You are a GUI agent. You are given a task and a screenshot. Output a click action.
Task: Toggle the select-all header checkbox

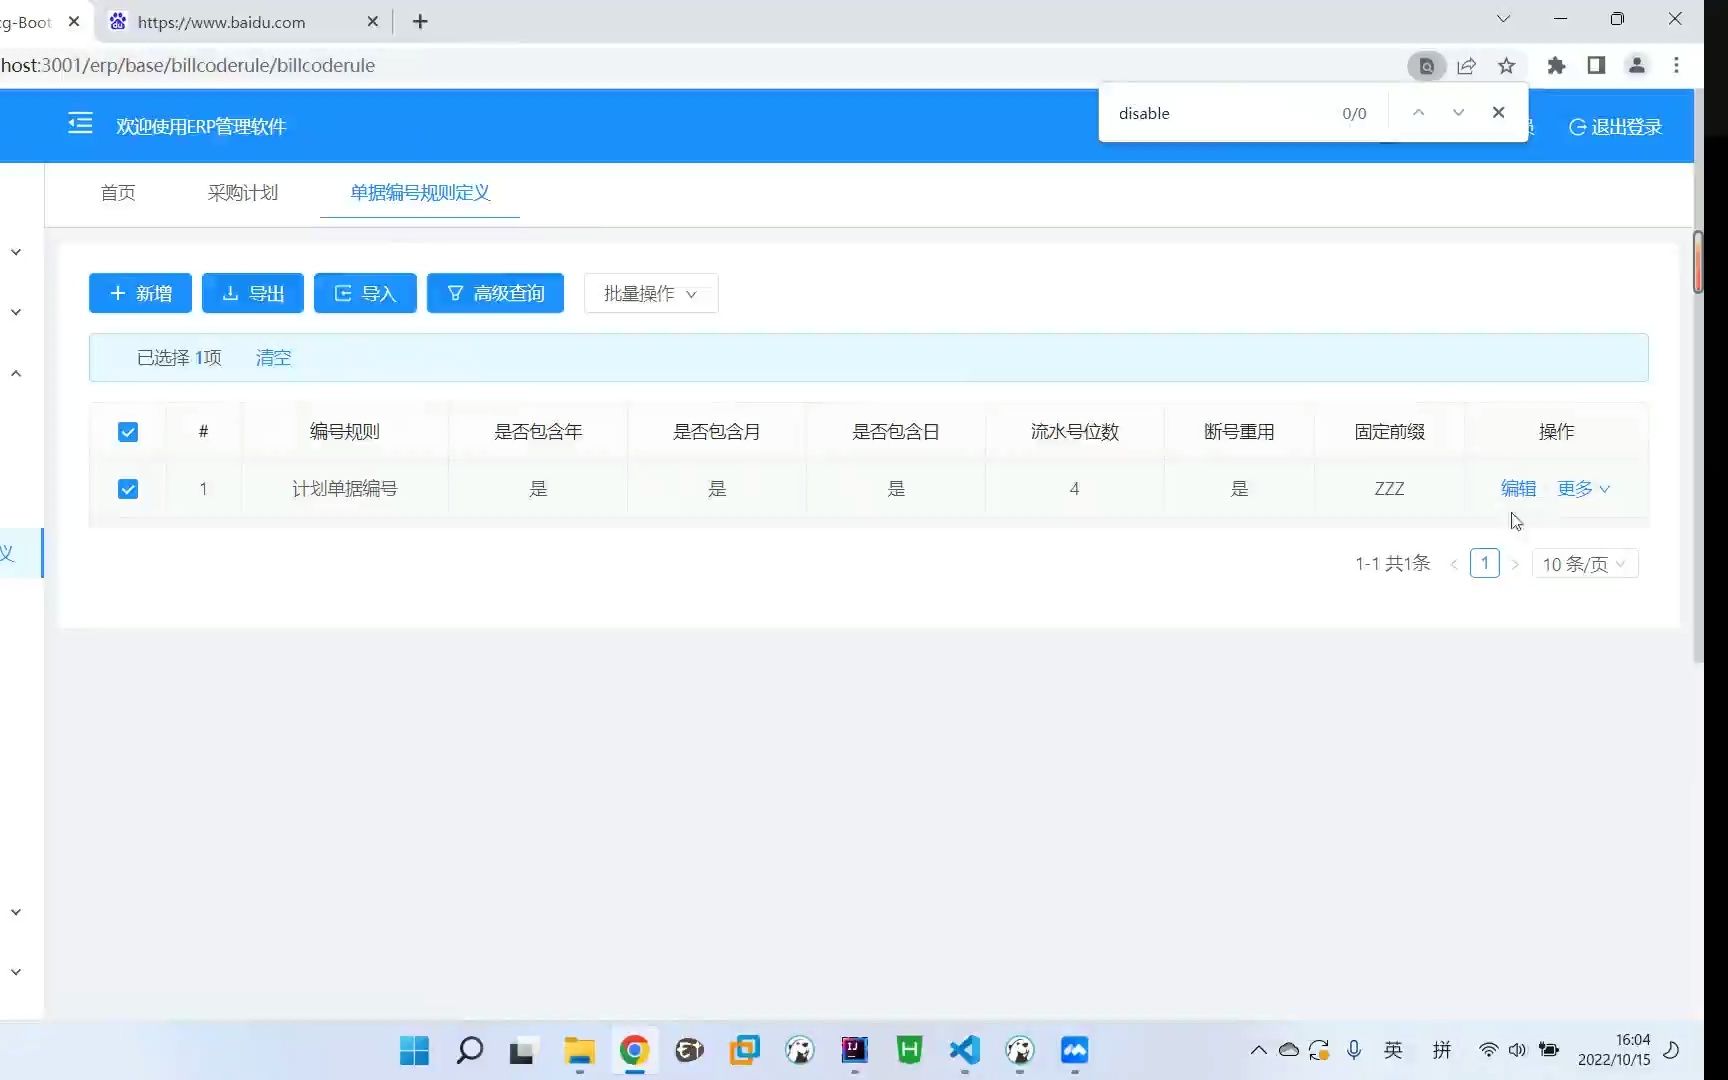(x=128, y=432)
